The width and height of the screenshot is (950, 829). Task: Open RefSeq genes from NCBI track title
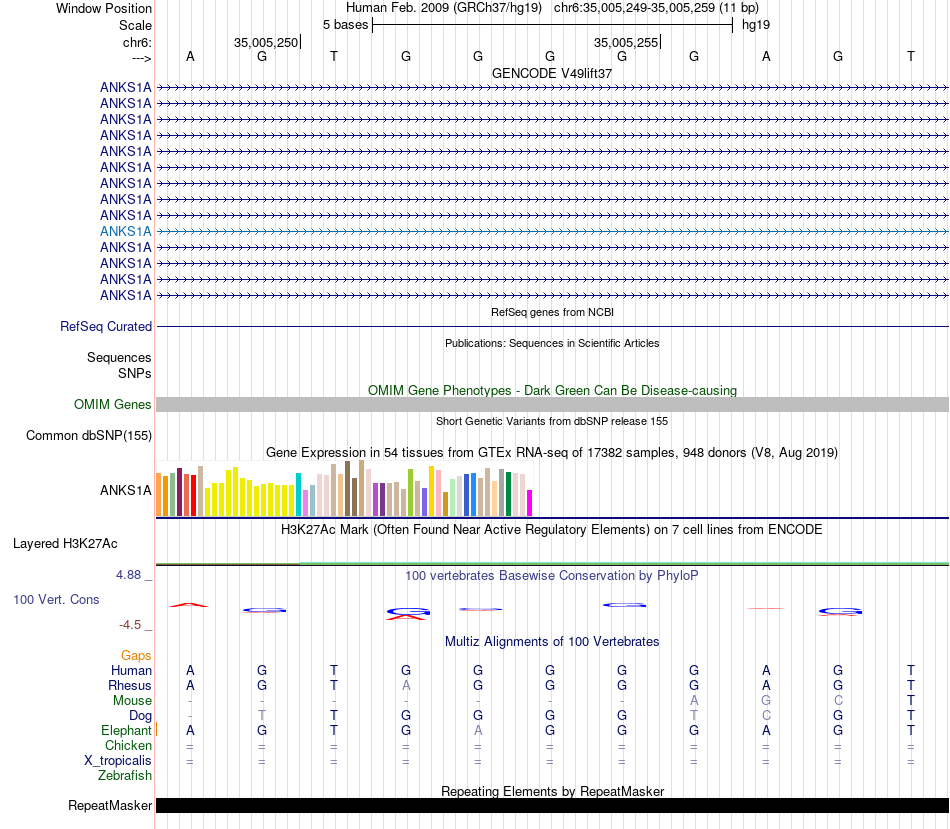coord(552,312)
